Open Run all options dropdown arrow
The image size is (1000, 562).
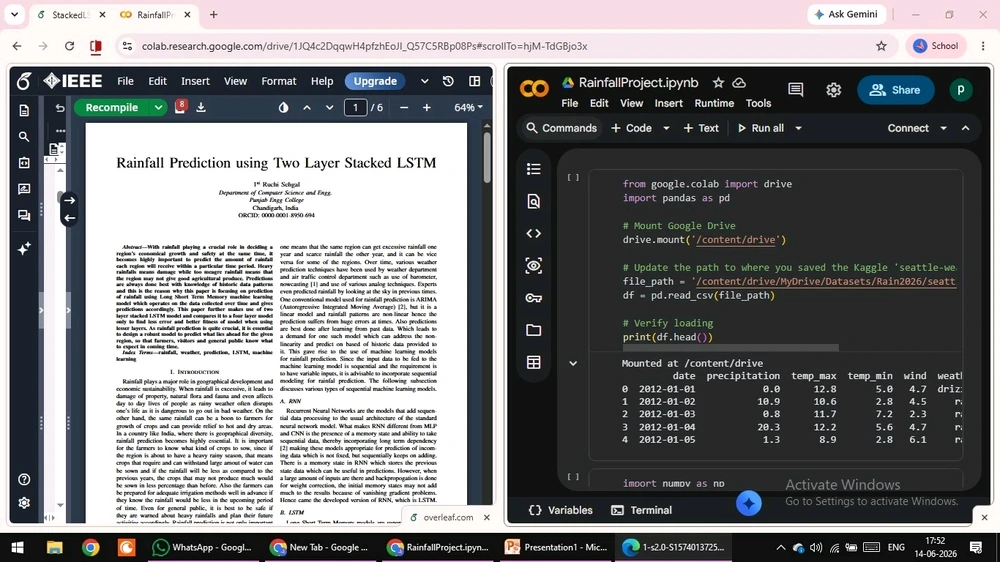tap(798, 128)
